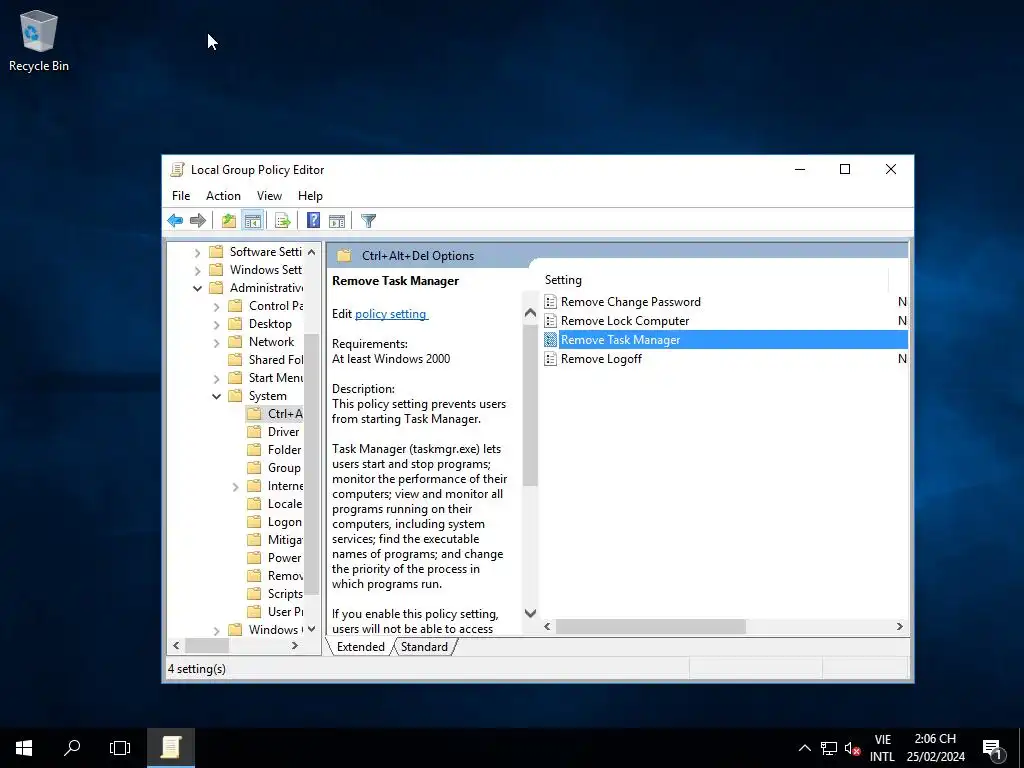Open the Help menu
This screenshot has height=768, width=1024.
(310, 196)
